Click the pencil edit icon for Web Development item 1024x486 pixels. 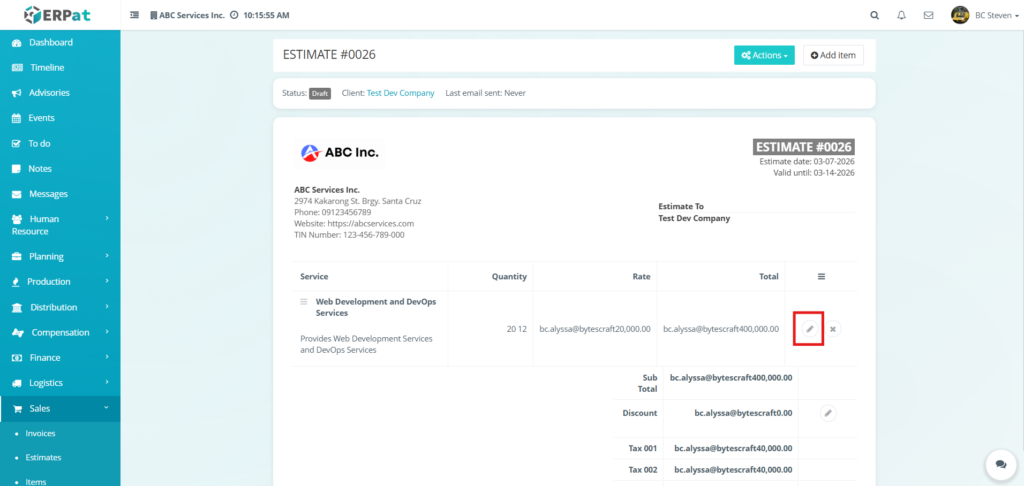click(809, 329)
